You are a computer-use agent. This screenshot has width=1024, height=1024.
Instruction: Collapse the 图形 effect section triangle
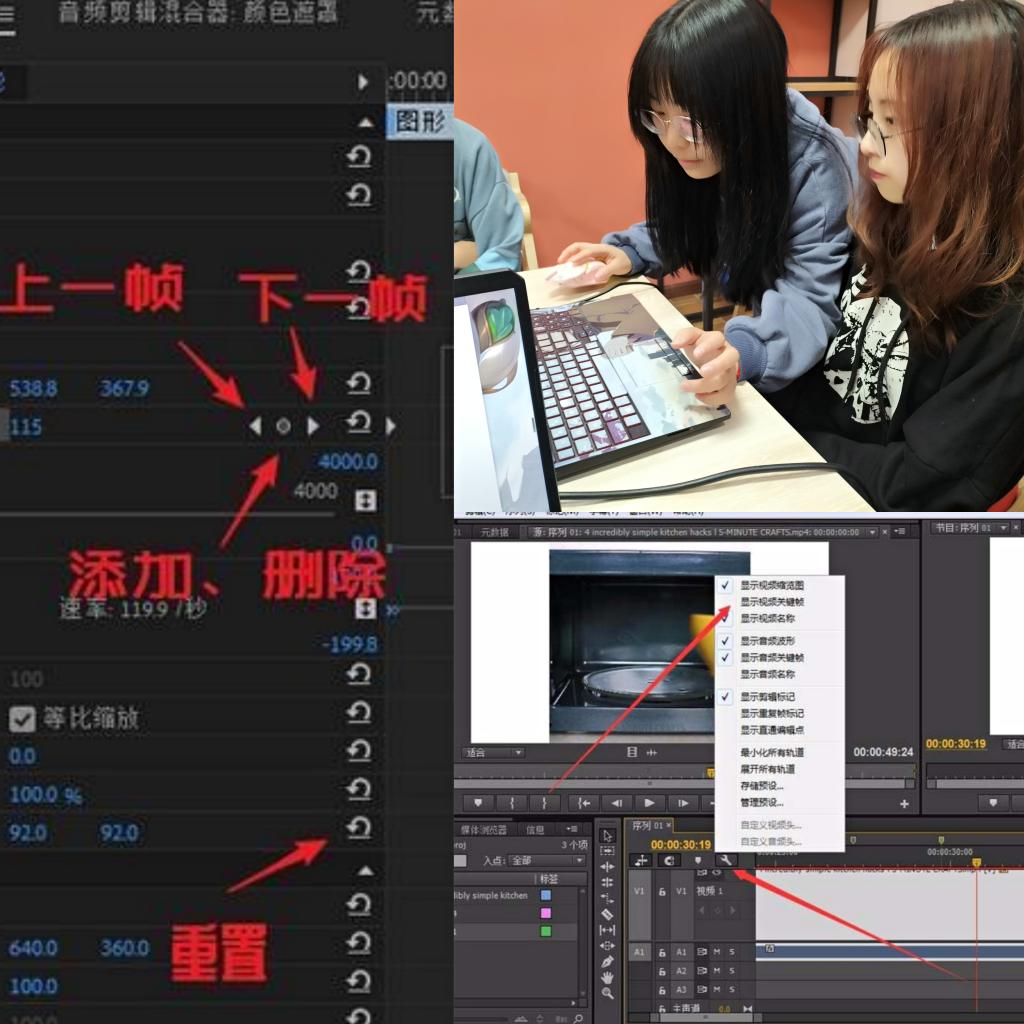coord(366,122)
